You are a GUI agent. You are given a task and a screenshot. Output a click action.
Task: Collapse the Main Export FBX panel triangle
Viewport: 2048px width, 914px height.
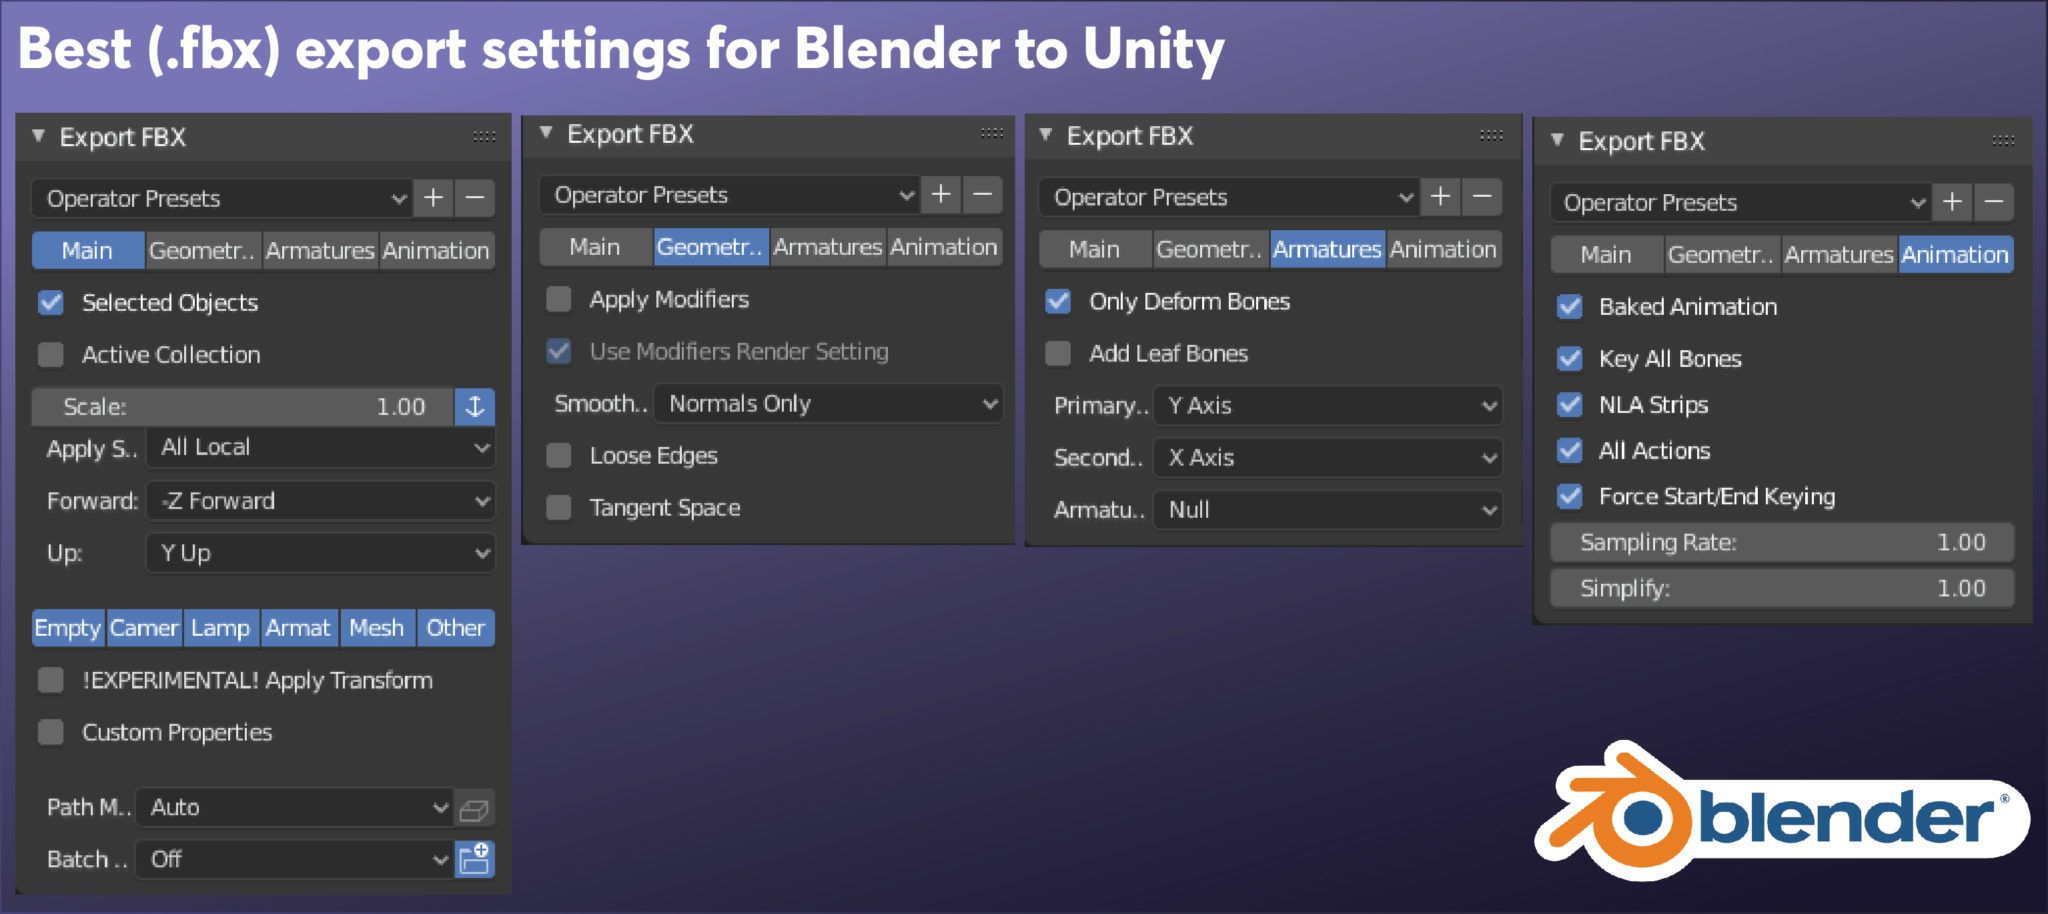point(38,136)
